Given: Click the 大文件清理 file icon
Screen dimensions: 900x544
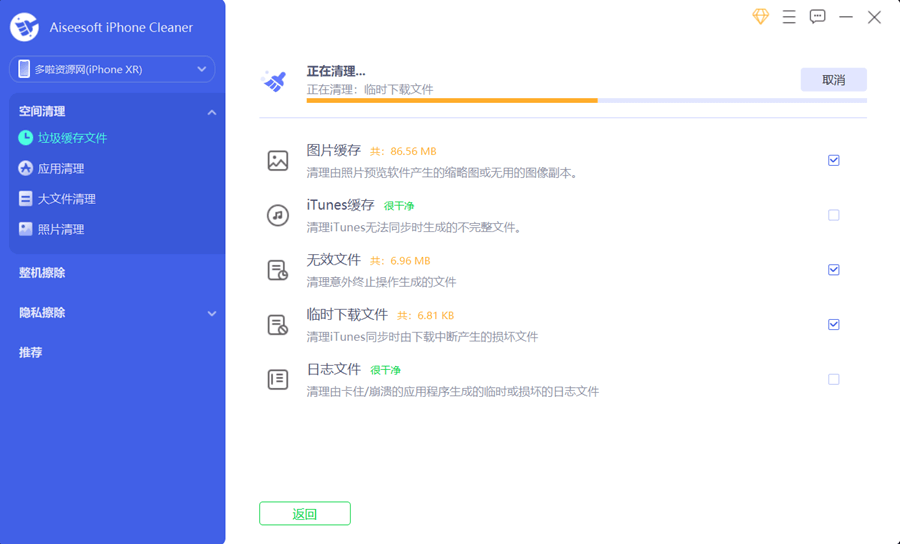Looking at the screenshot, I should coord(25,199).
